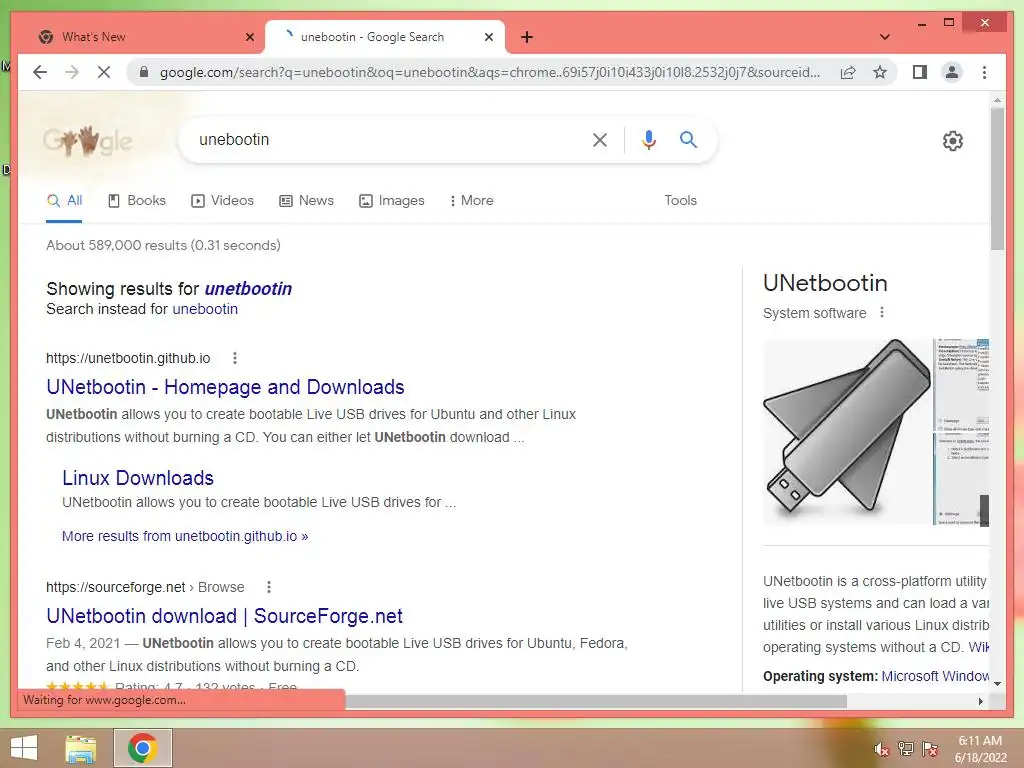Screen dimensions: 1024x768
Task: Switch to Images results
Action: [392, 200]
